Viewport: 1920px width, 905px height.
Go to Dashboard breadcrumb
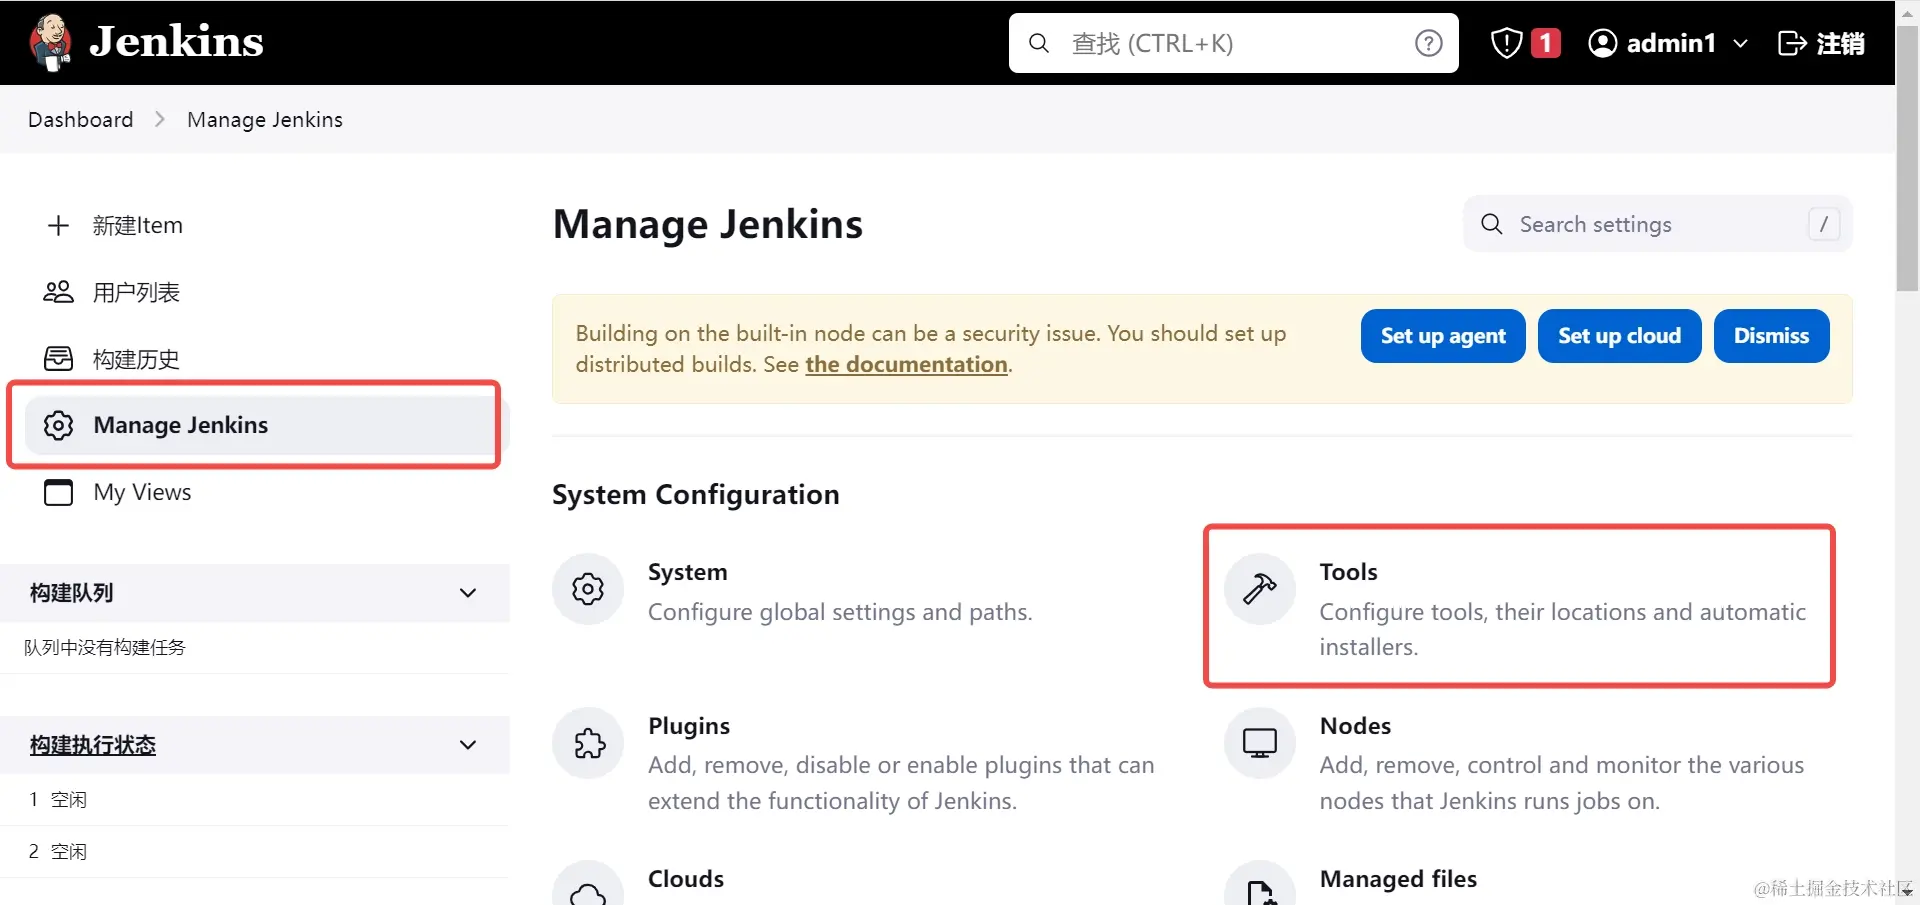pos(80,119)
